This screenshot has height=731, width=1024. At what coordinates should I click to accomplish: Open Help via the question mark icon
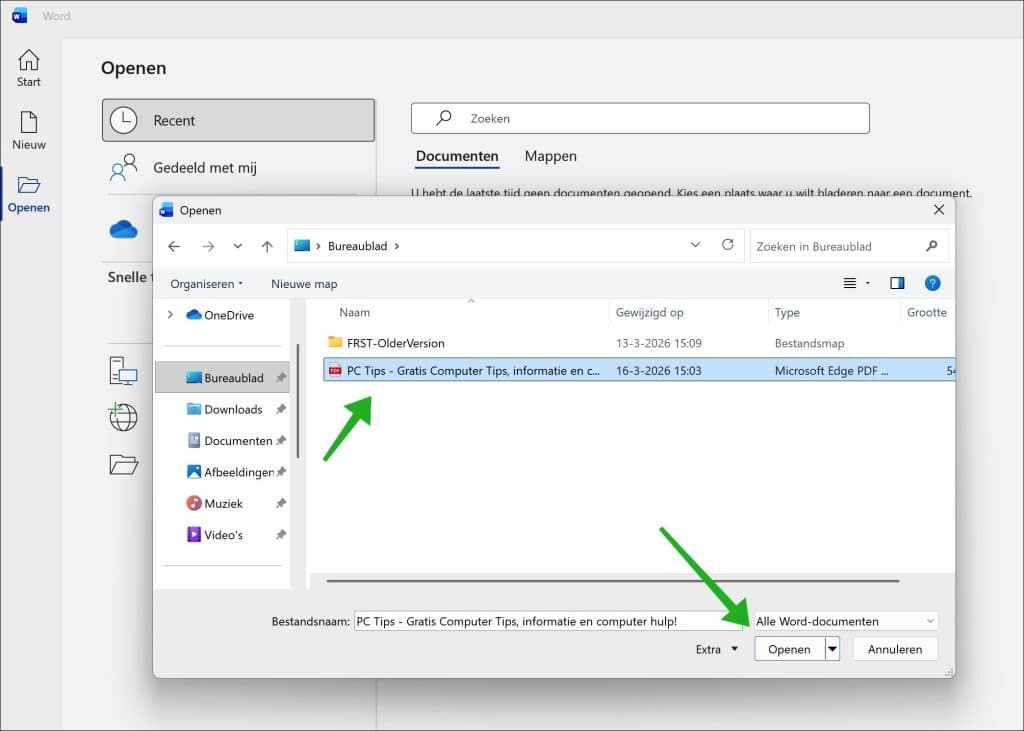click(x=932, y=283)
